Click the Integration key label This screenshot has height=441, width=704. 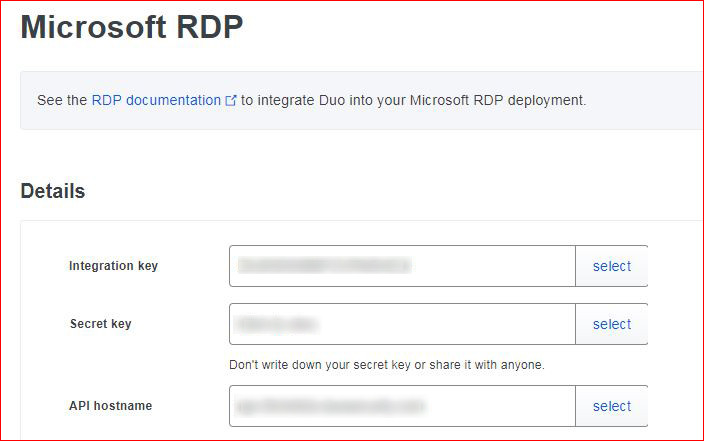pos(113,266)
